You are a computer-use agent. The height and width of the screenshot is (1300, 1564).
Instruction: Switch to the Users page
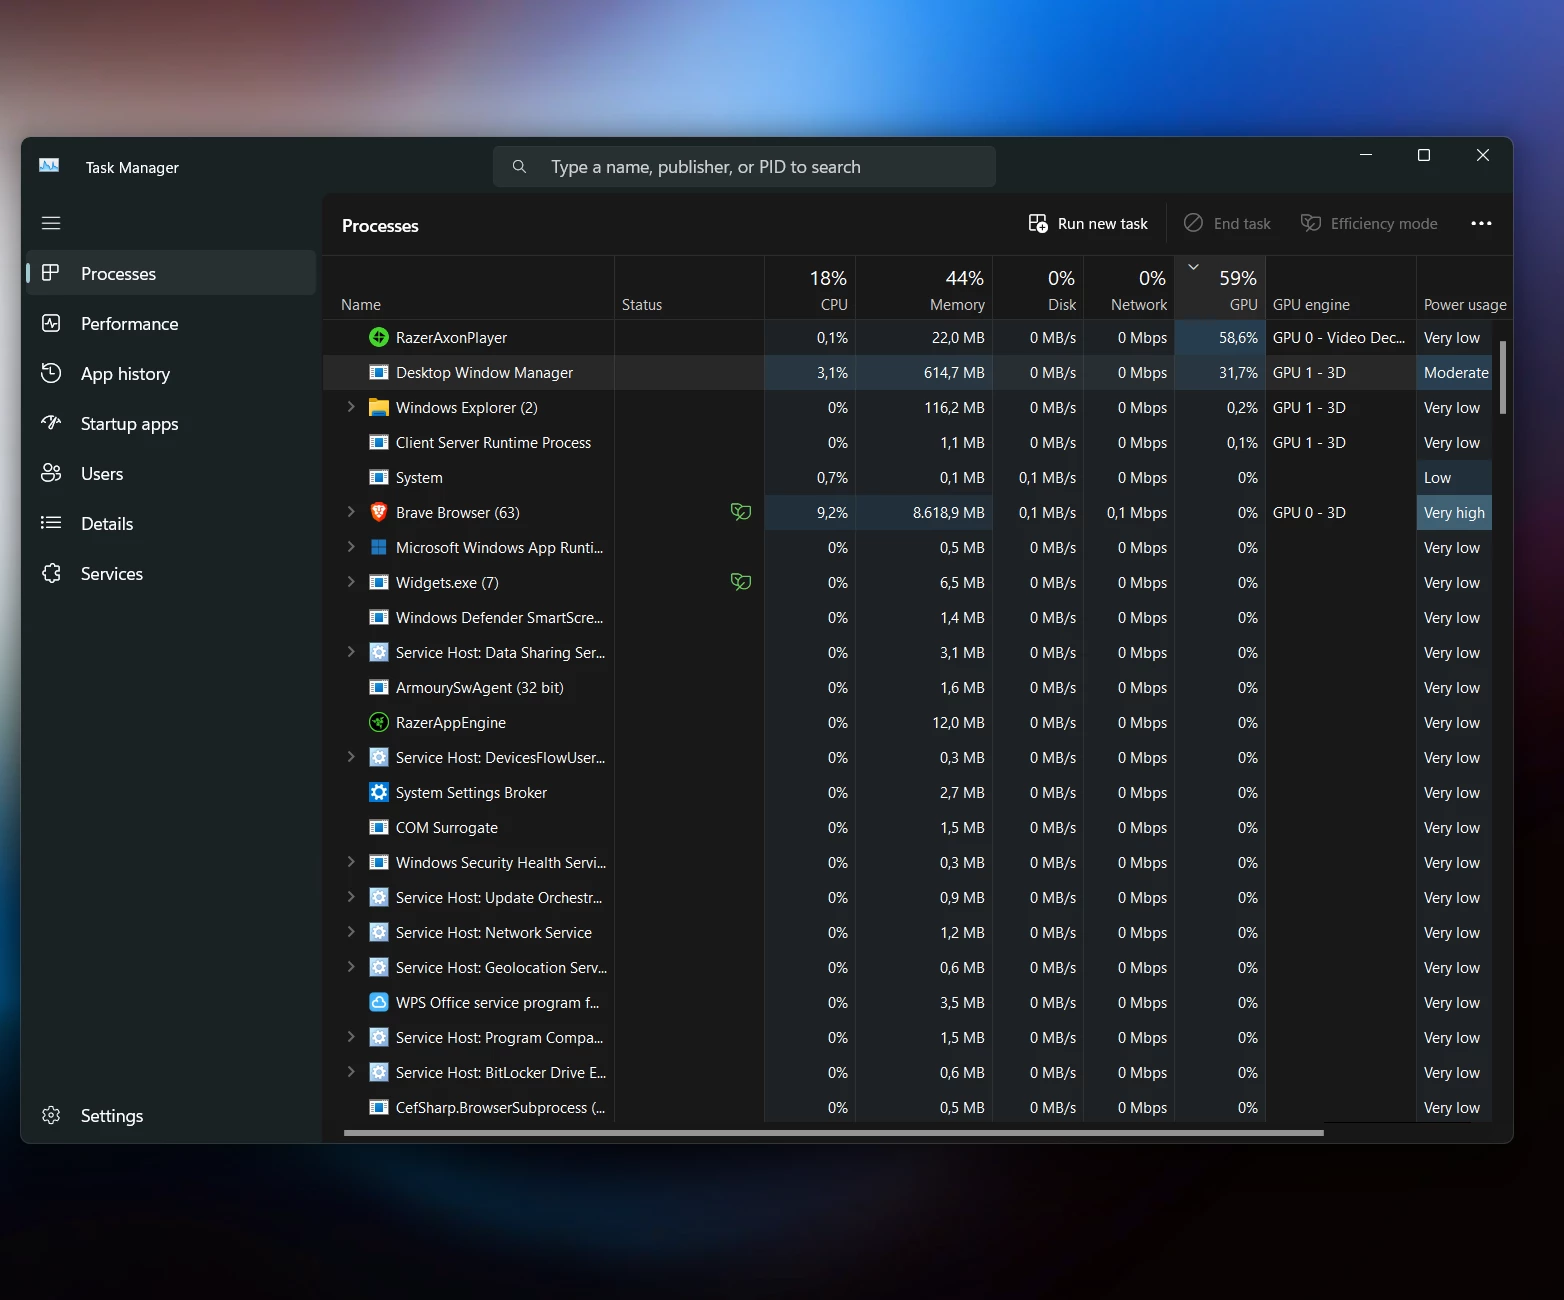click(x=171, y=473)
